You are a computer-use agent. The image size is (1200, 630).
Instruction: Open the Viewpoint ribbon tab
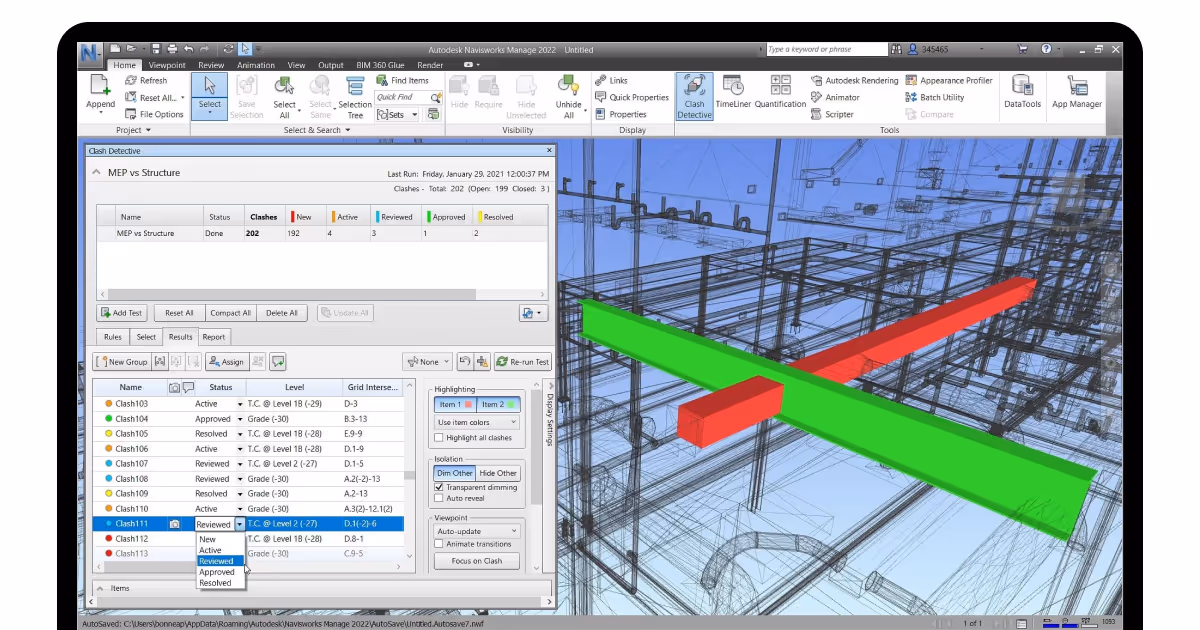[x=165, y=65]
